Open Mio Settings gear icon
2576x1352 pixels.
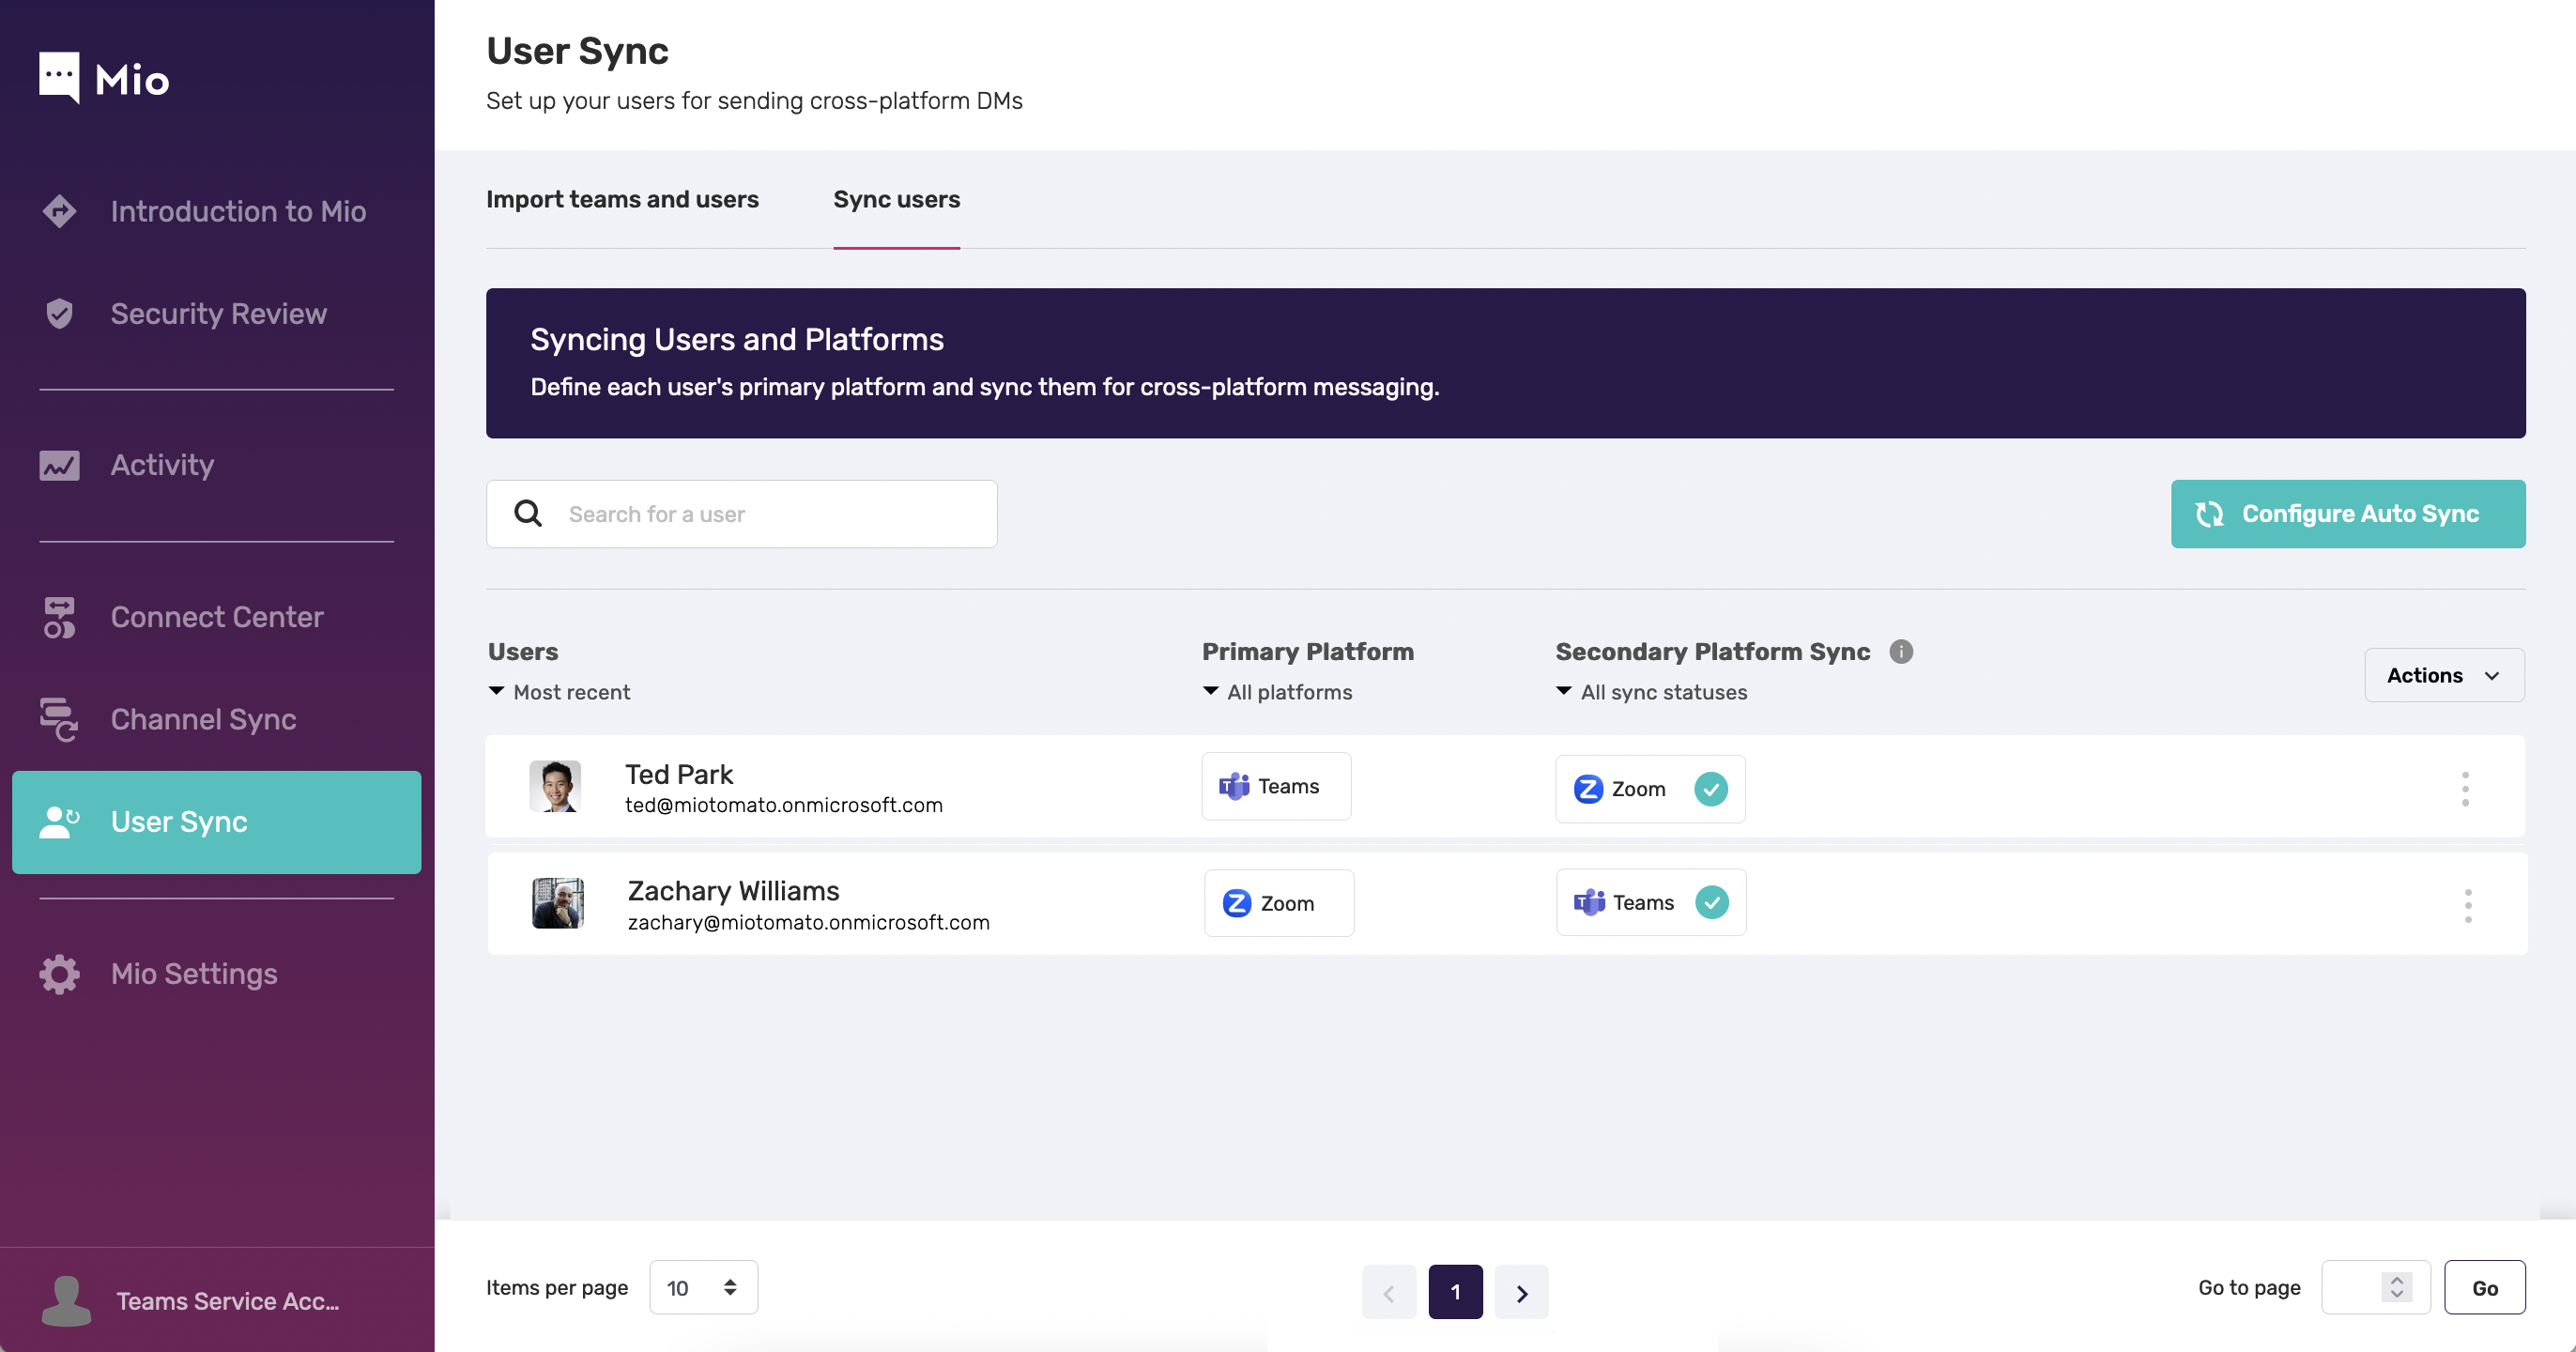tap(59, 973)
